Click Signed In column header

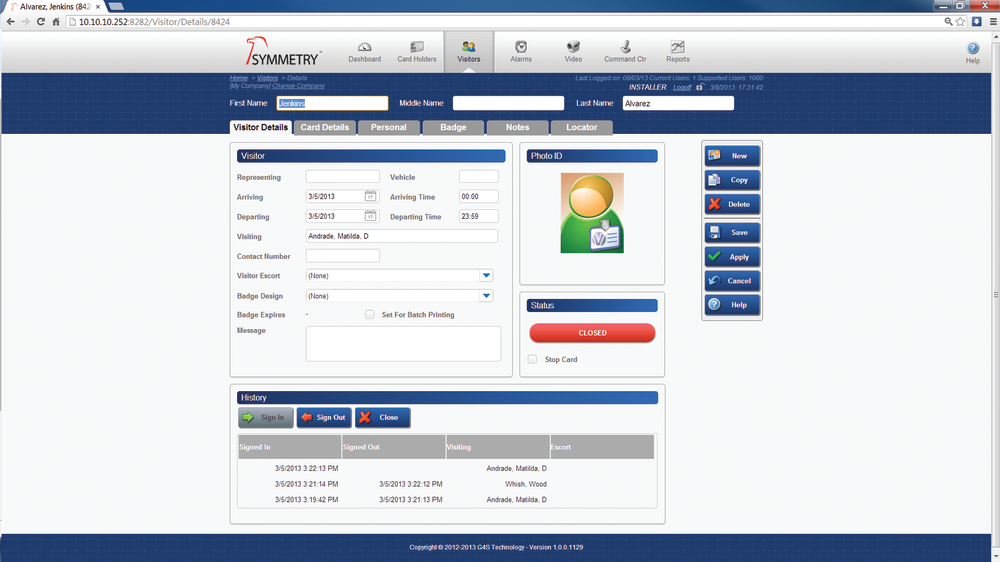point(290,447)
